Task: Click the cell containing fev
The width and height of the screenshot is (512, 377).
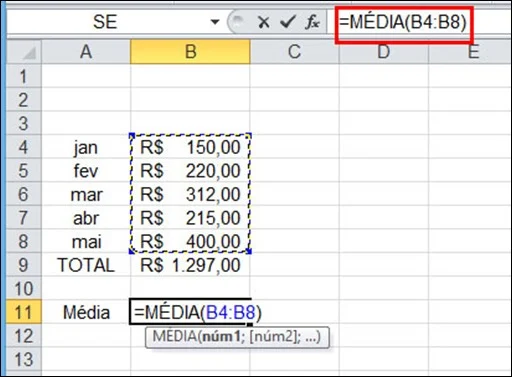Action: pyautogui.click(x=86, y=171)
